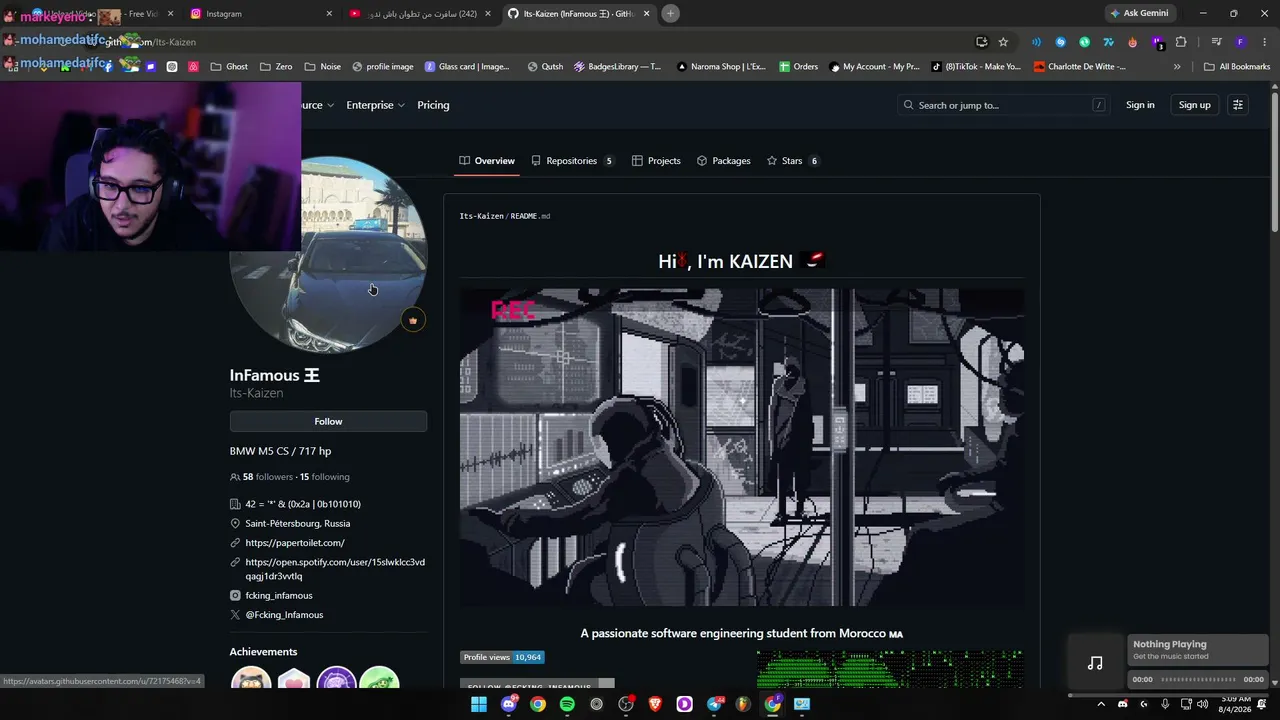Image resolution: width=1280 pixels, height=720 pixels.
Task: Go to the Packages tab
Action: point(723,161)
